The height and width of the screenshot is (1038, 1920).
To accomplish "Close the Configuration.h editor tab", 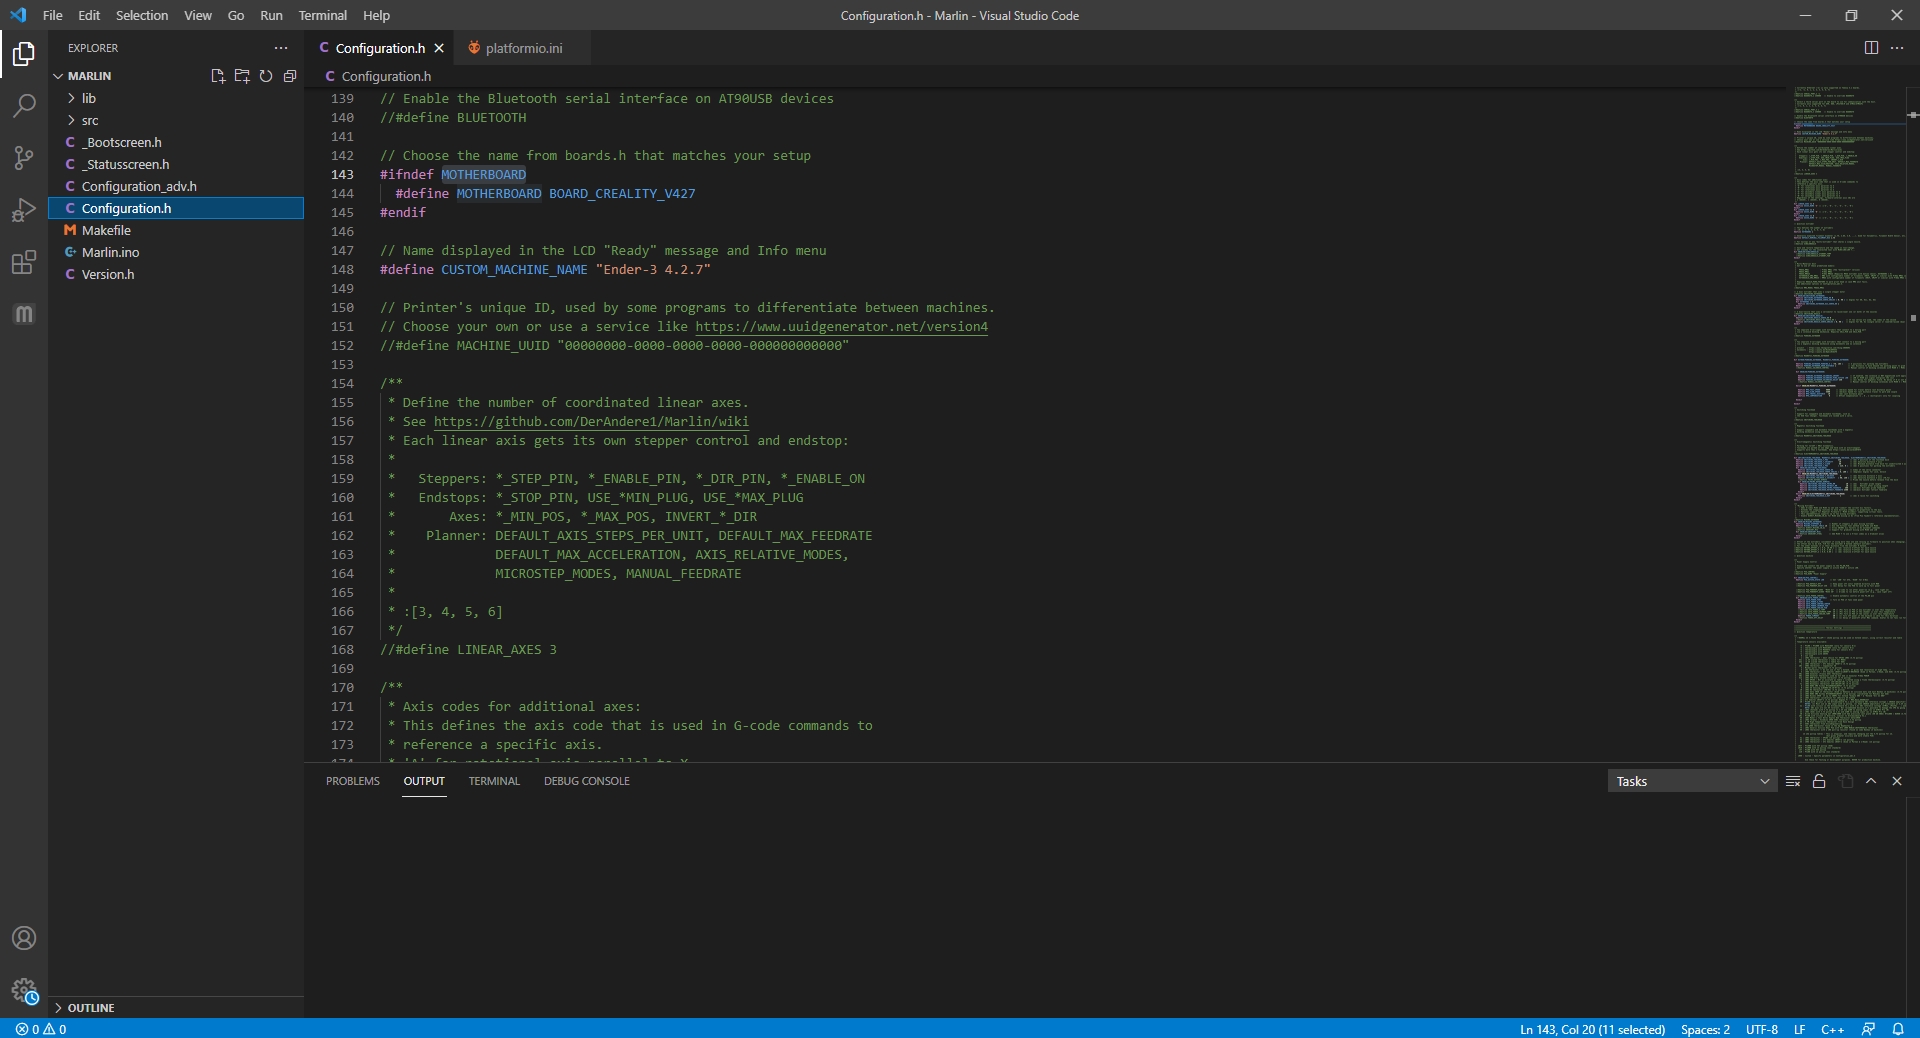I will coord(439,48).
